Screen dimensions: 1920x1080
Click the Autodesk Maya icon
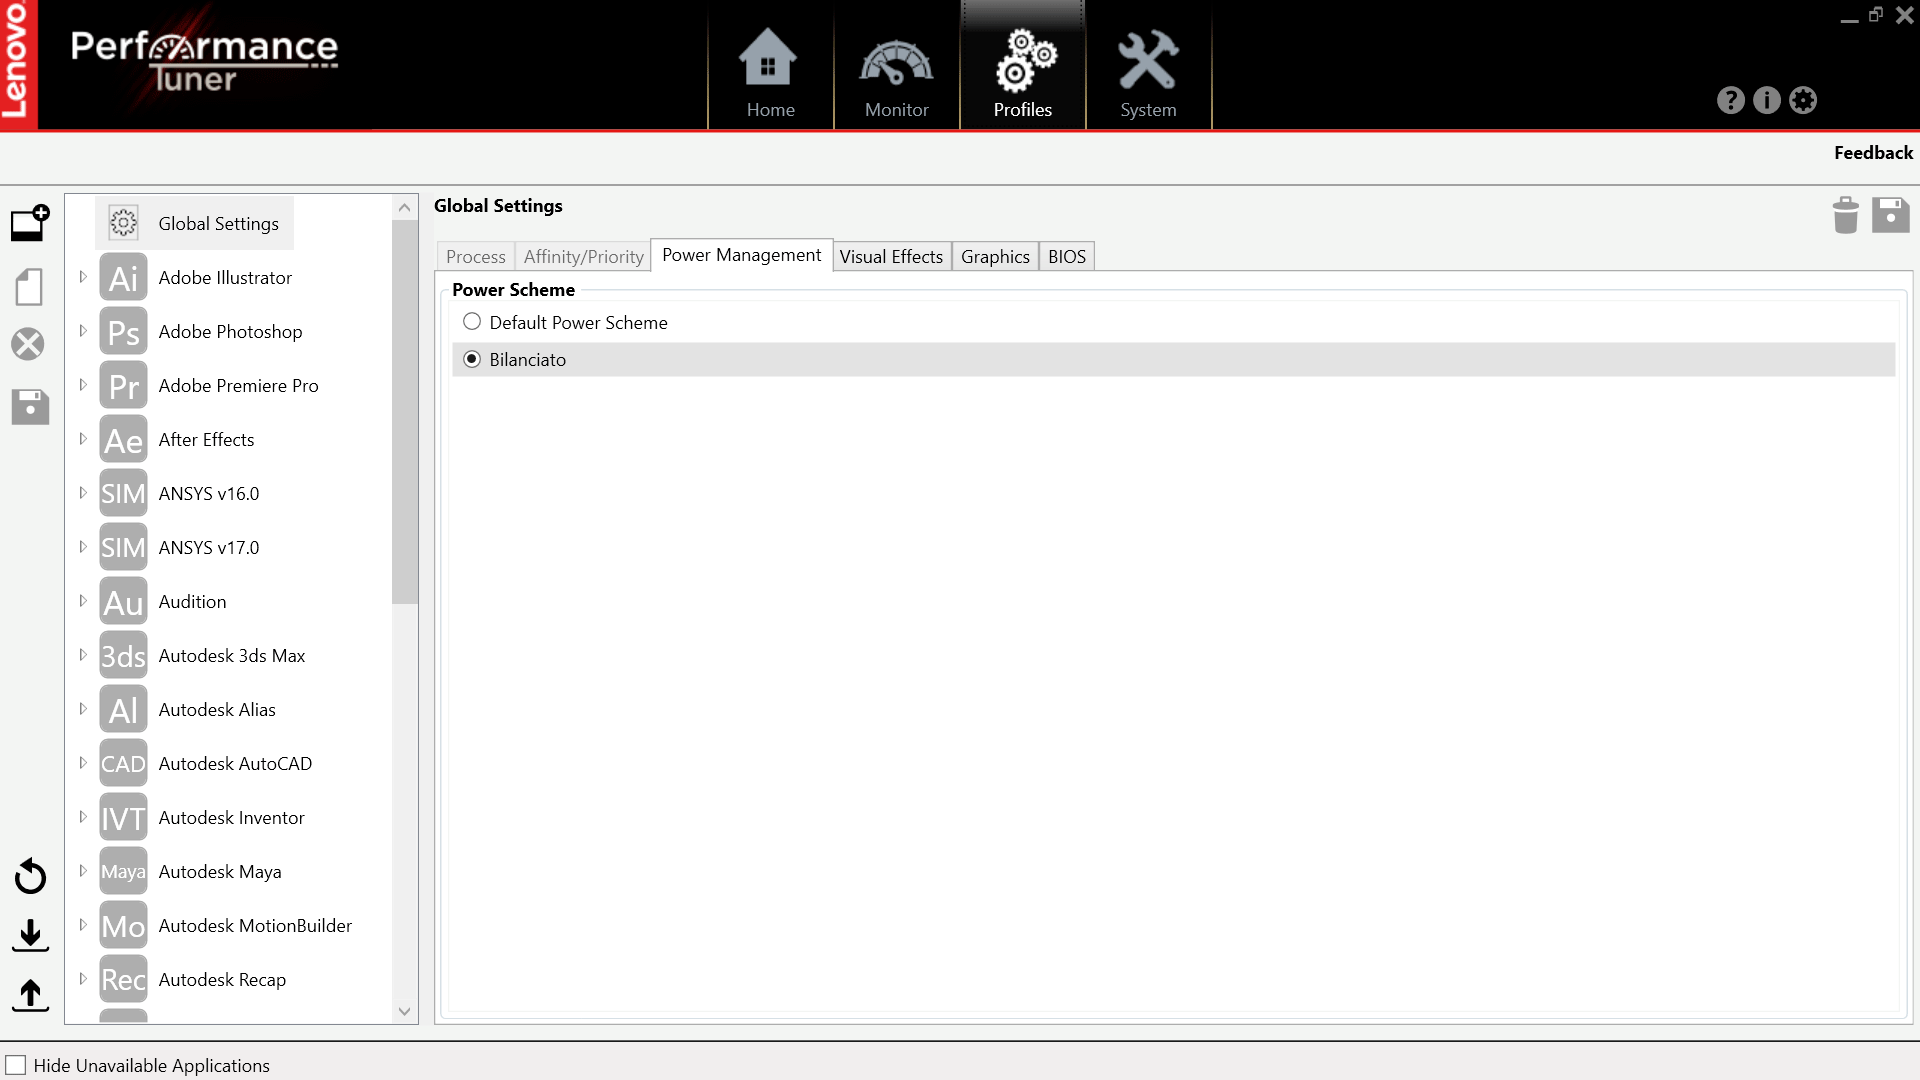click(123, 872)
